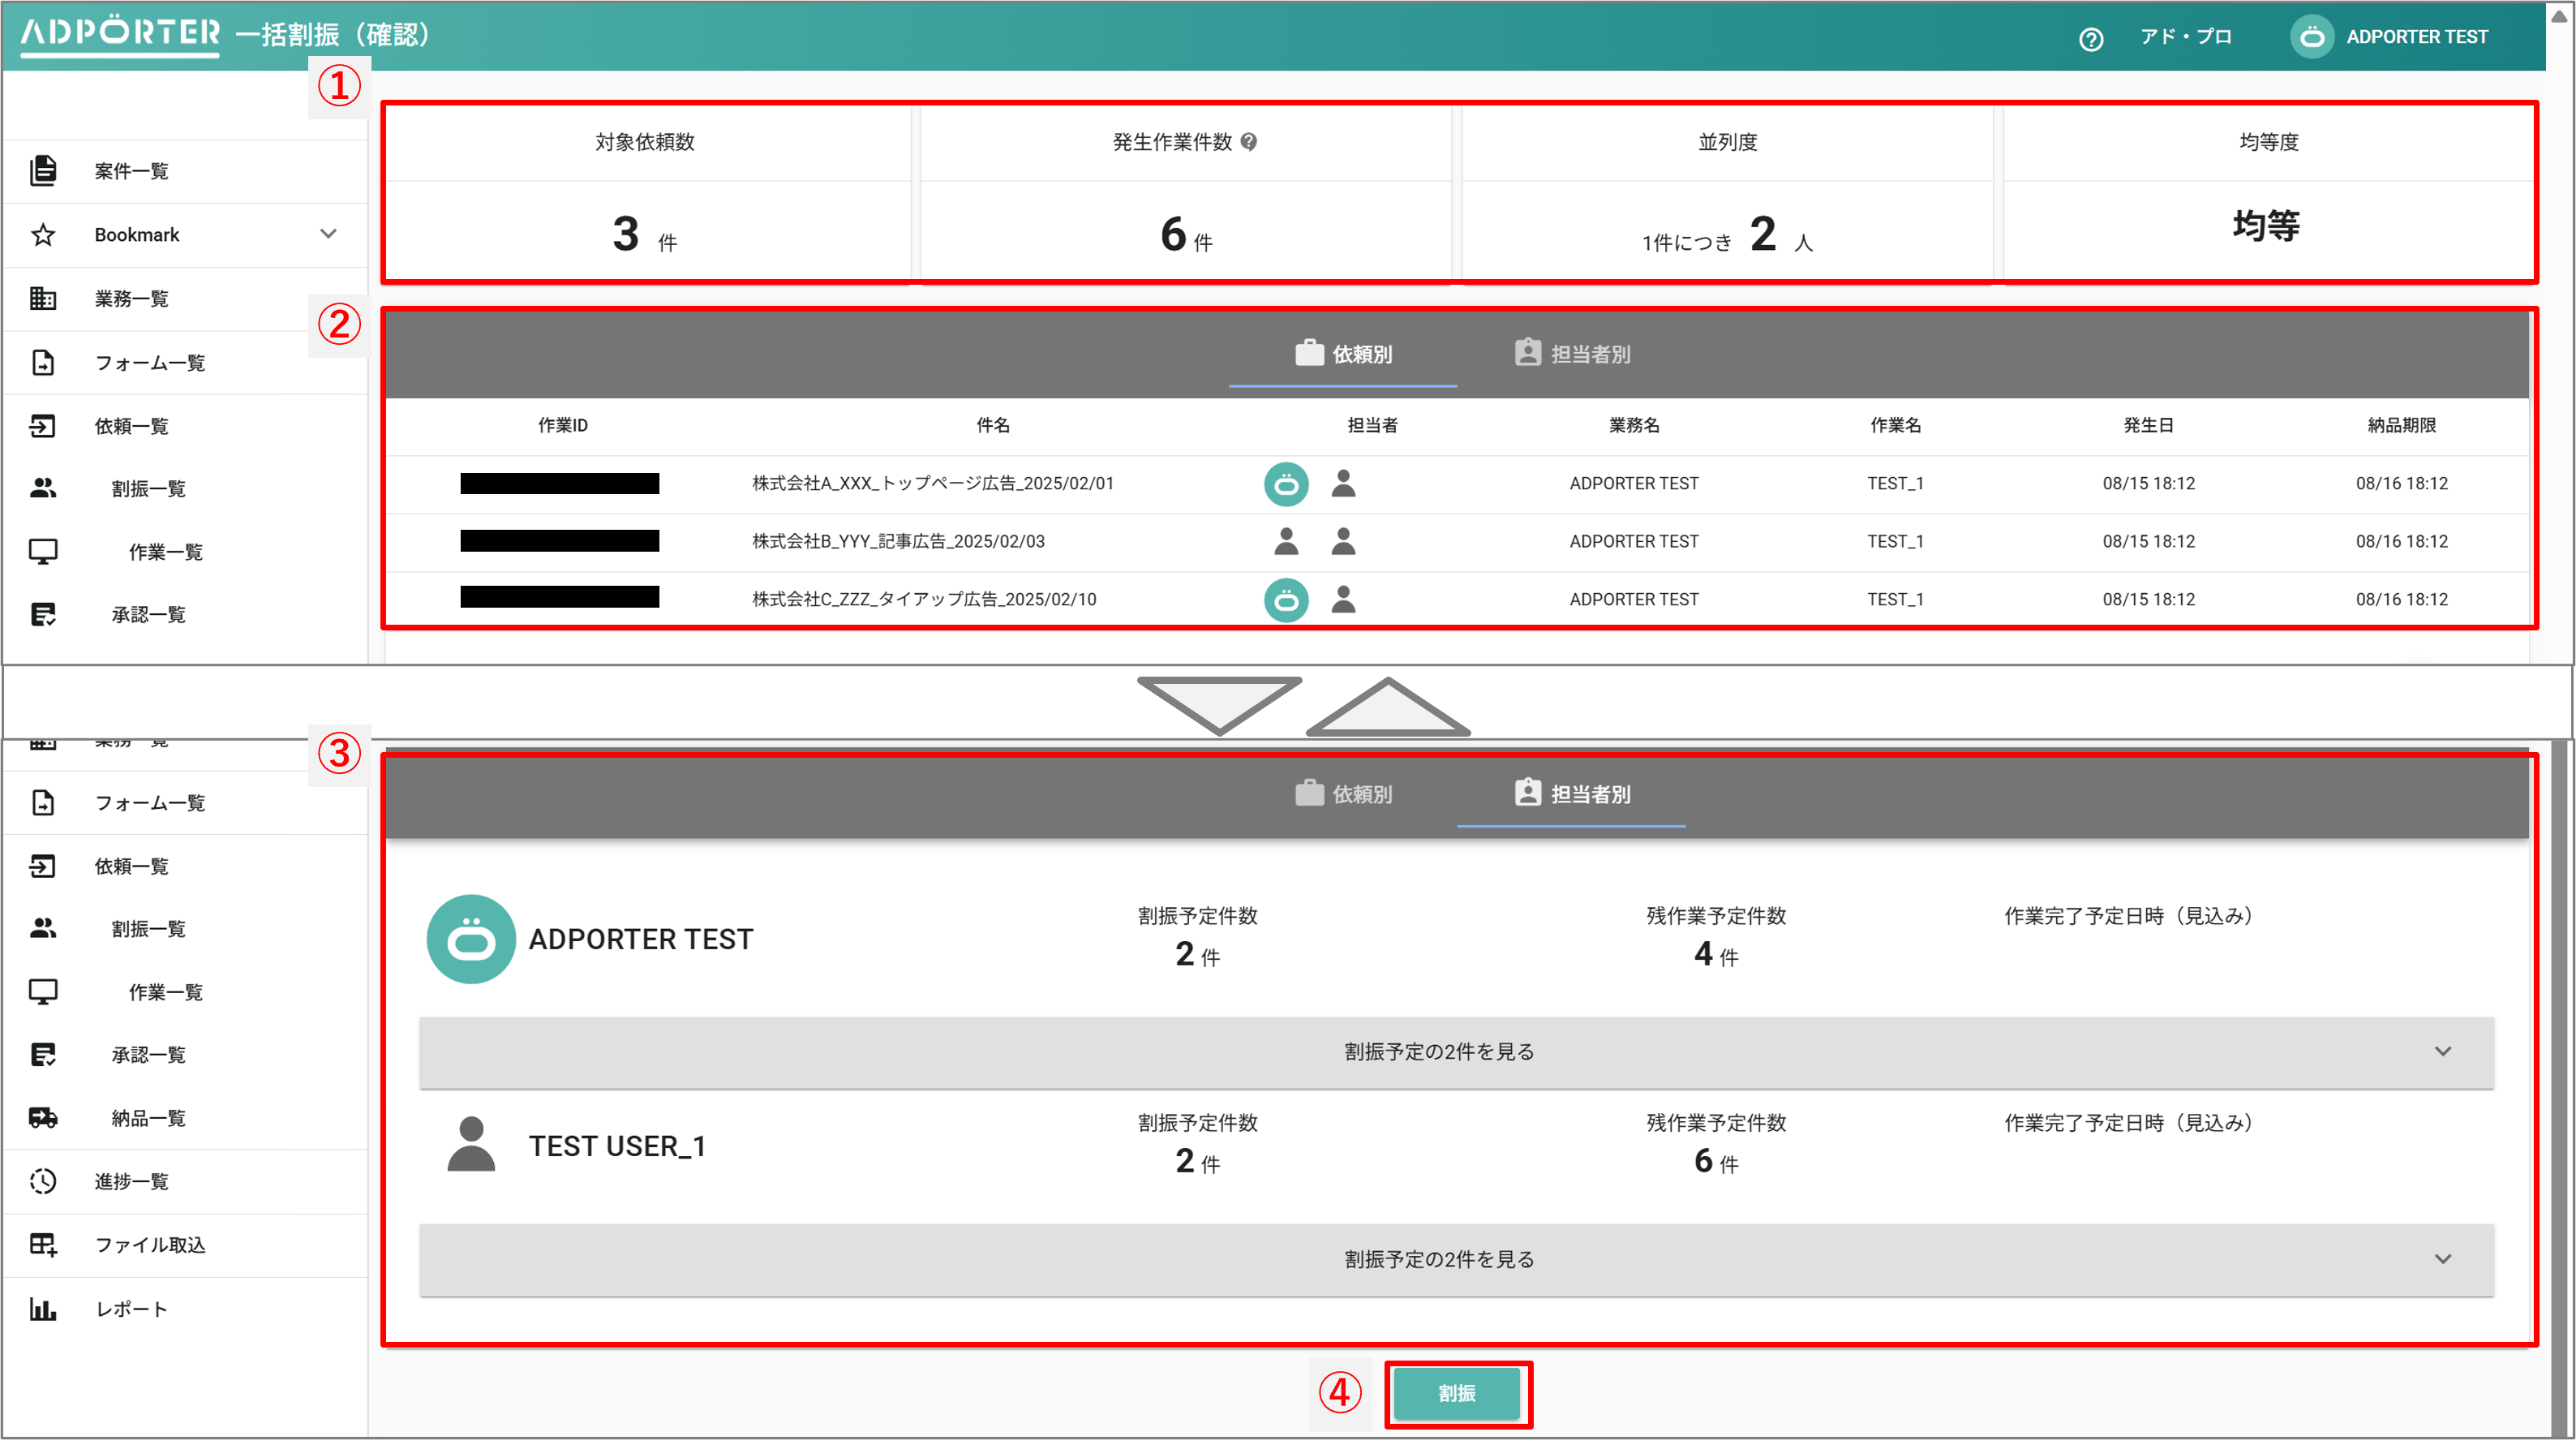Click 発生作業件数 help tooltip icon

pyautogui.click(x=1249, y=142)
